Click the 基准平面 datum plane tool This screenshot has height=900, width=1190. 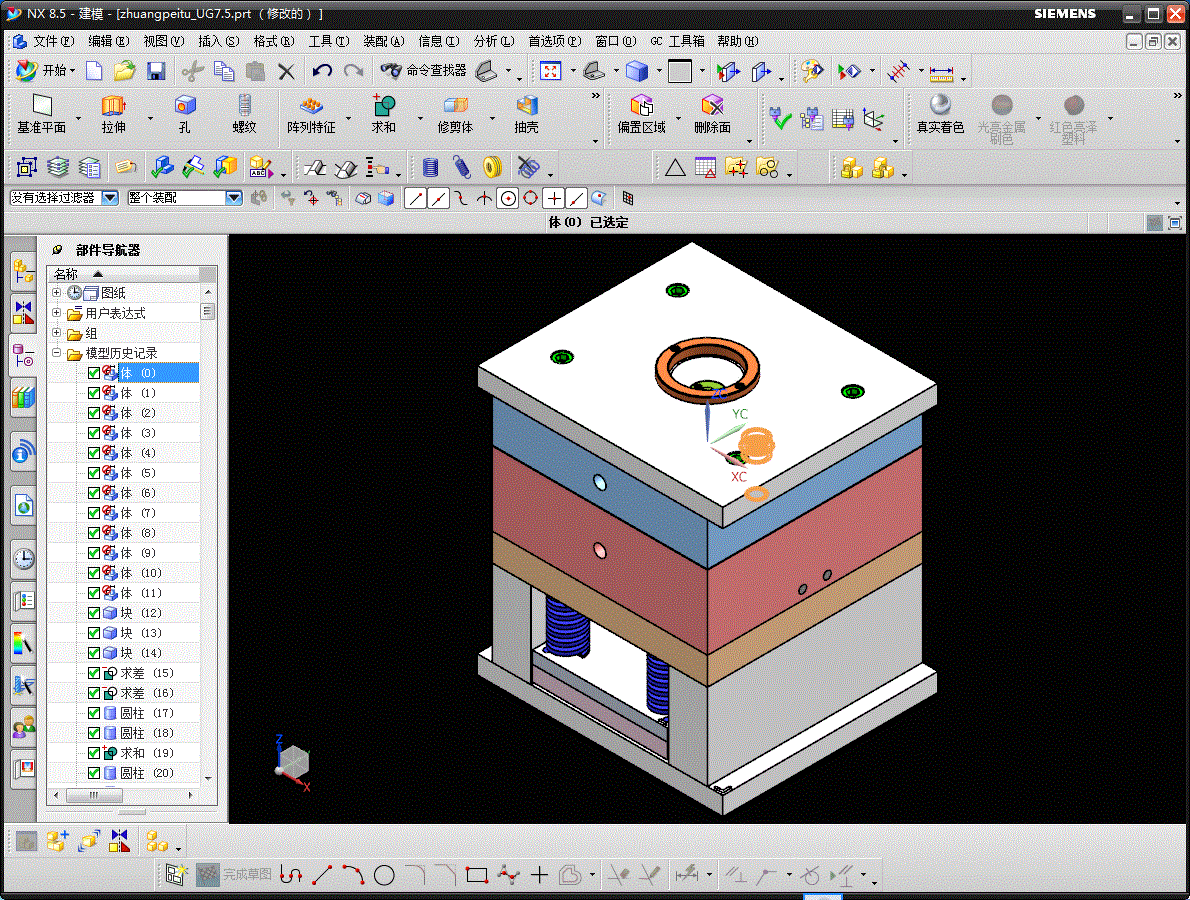coord(41,113)
